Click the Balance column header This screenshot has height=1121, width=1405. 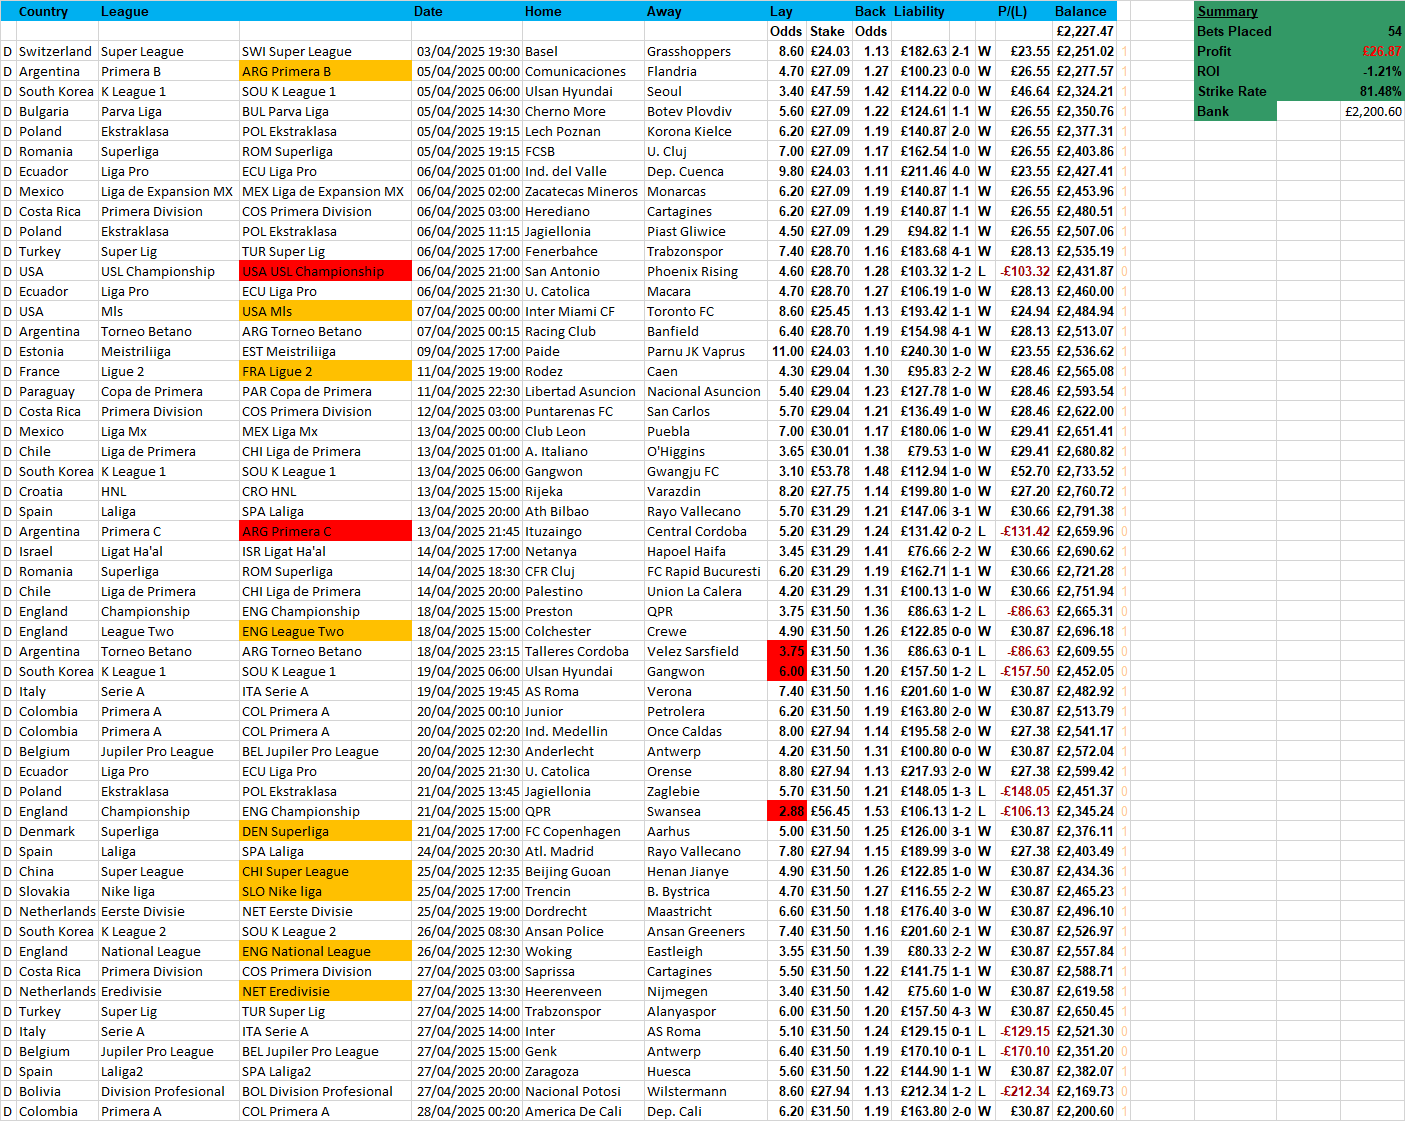[x=1081, y=11]
